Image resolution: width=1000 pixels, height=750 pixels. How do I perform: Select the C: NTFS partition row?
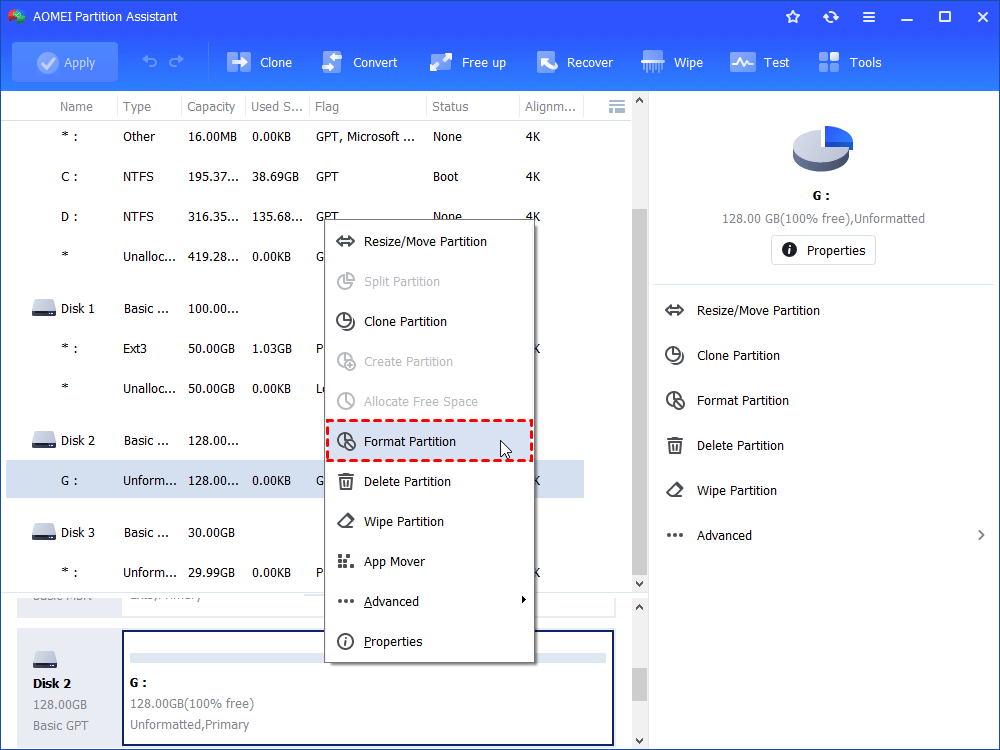(x=200, y=177)
